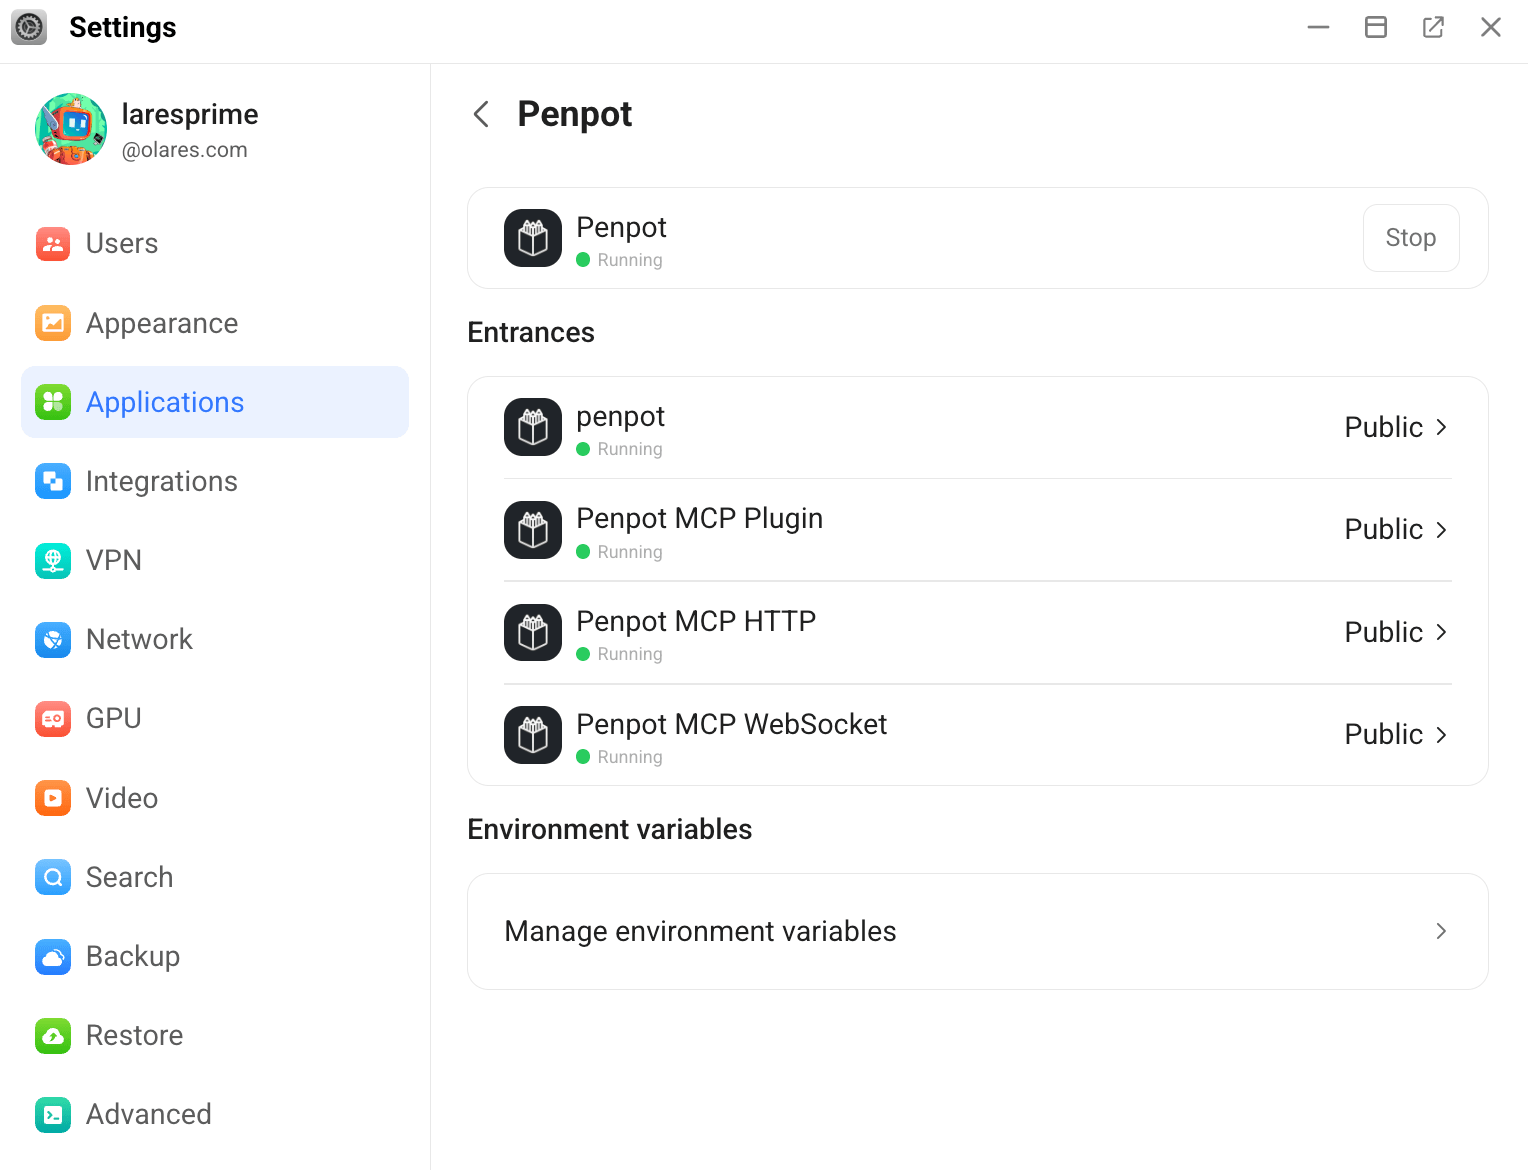This screenshot has width=1528, height=1170.
Task: Click the GPU sidebar icon
Action: coord(53,718)
